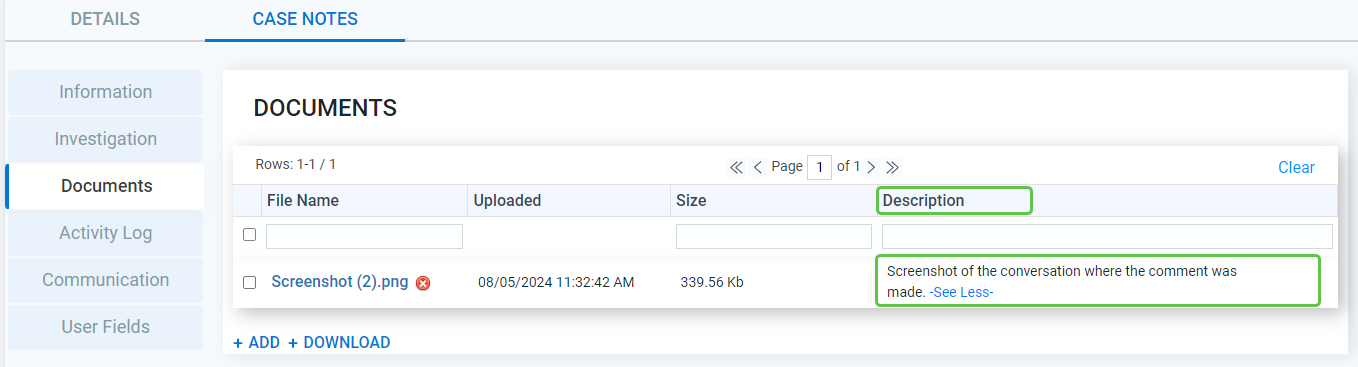This screenshot has height=367, width=1358.
Task: Open the Investigation section
Action: [x=105, y=139]
